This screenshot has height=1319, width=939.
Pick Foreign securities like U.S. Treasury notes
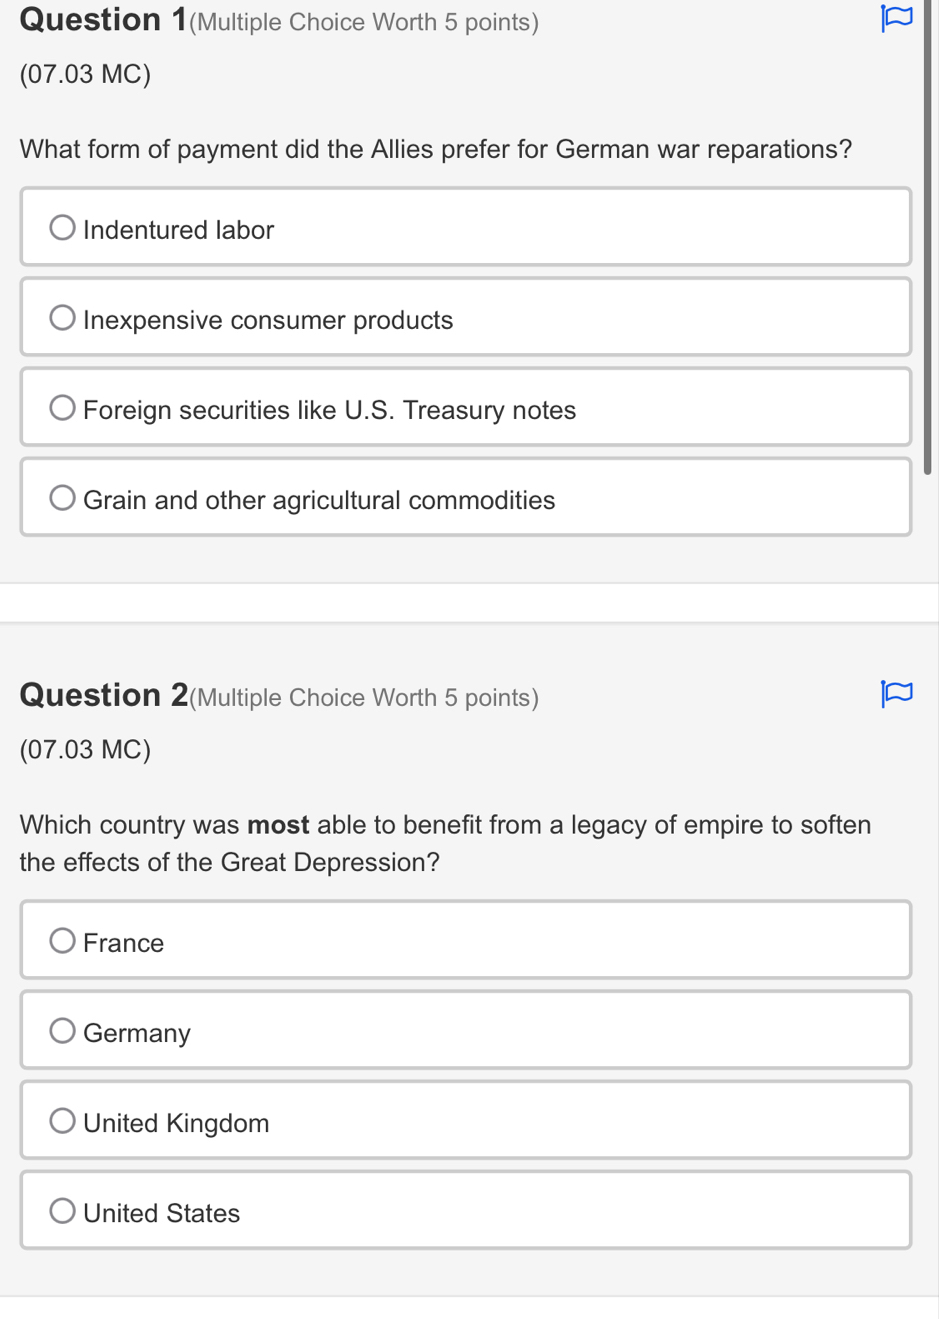[x=63, y=408]
